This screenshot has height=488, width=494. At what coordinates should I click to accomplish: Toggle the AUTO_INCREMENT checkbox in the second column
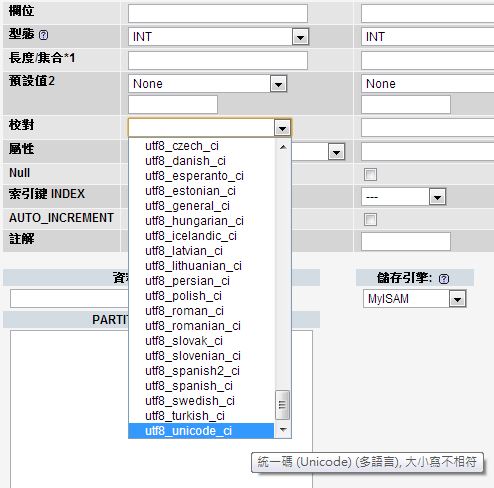pyautogui.click(x=370, y=220)
